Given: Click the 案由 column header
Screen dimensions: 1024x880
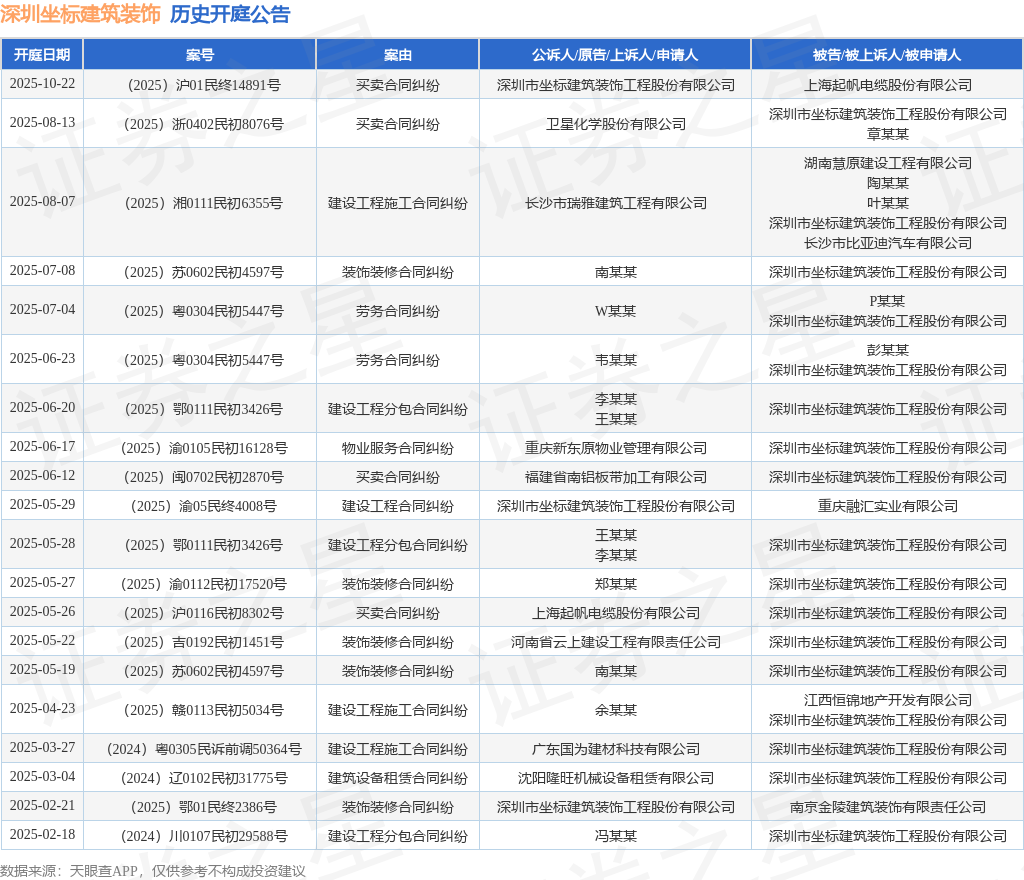Looking at the screenshot, I should (x=398, y=55).
